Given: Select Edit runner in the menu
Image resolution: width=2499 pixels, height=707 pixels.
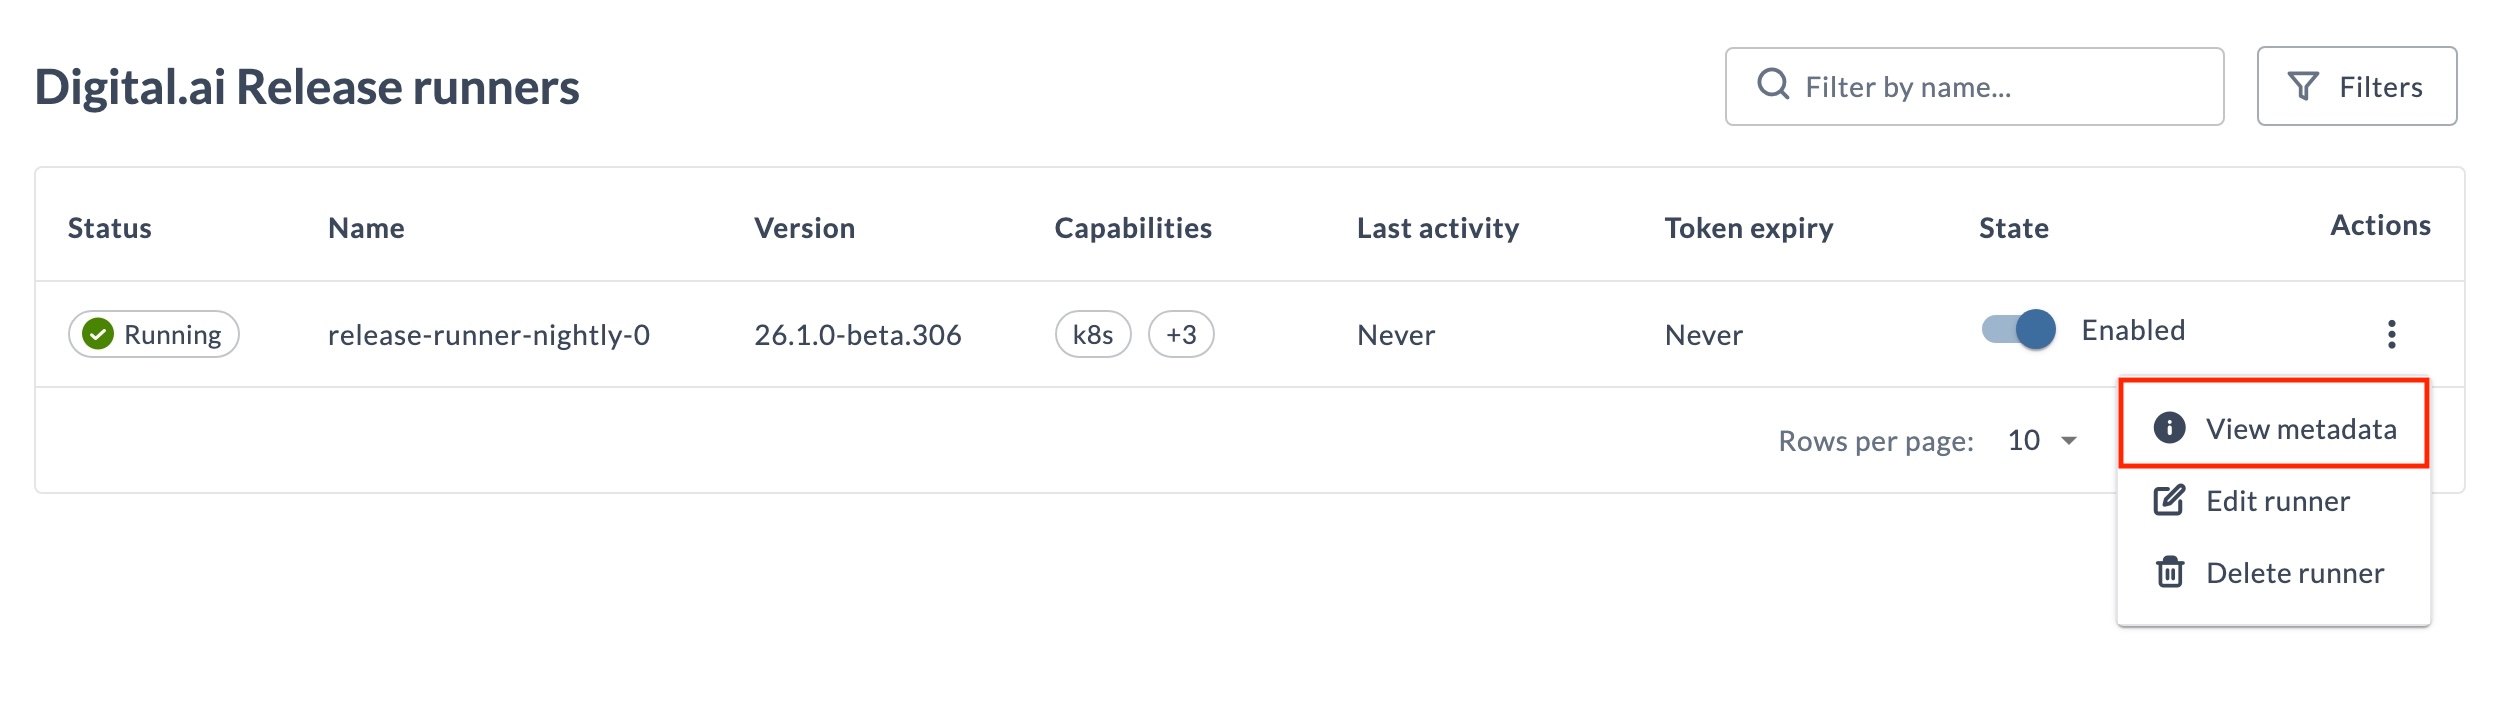Looking at the screenshot, I should (2276, 500).
